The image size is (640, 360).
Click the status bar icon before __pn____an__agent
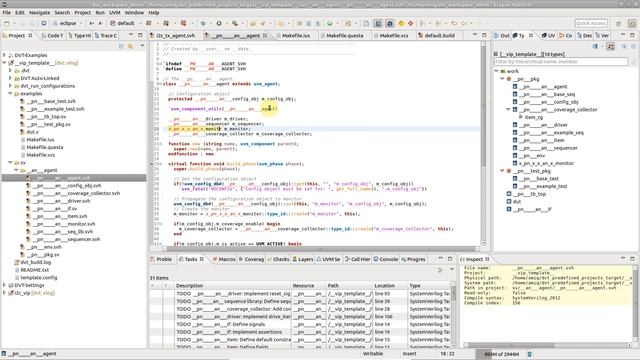click(4, 354)
